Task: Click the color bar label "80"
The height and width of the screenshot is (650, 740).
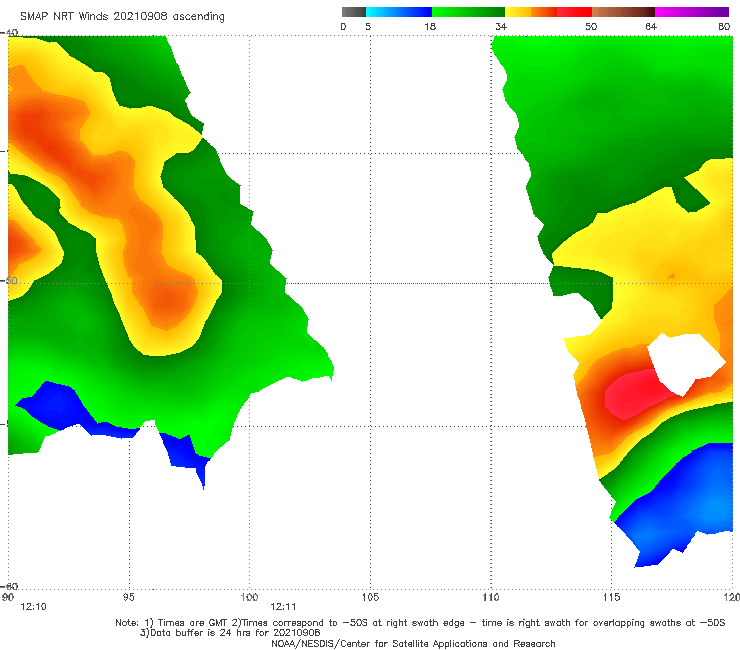Action: coord(724,26)
